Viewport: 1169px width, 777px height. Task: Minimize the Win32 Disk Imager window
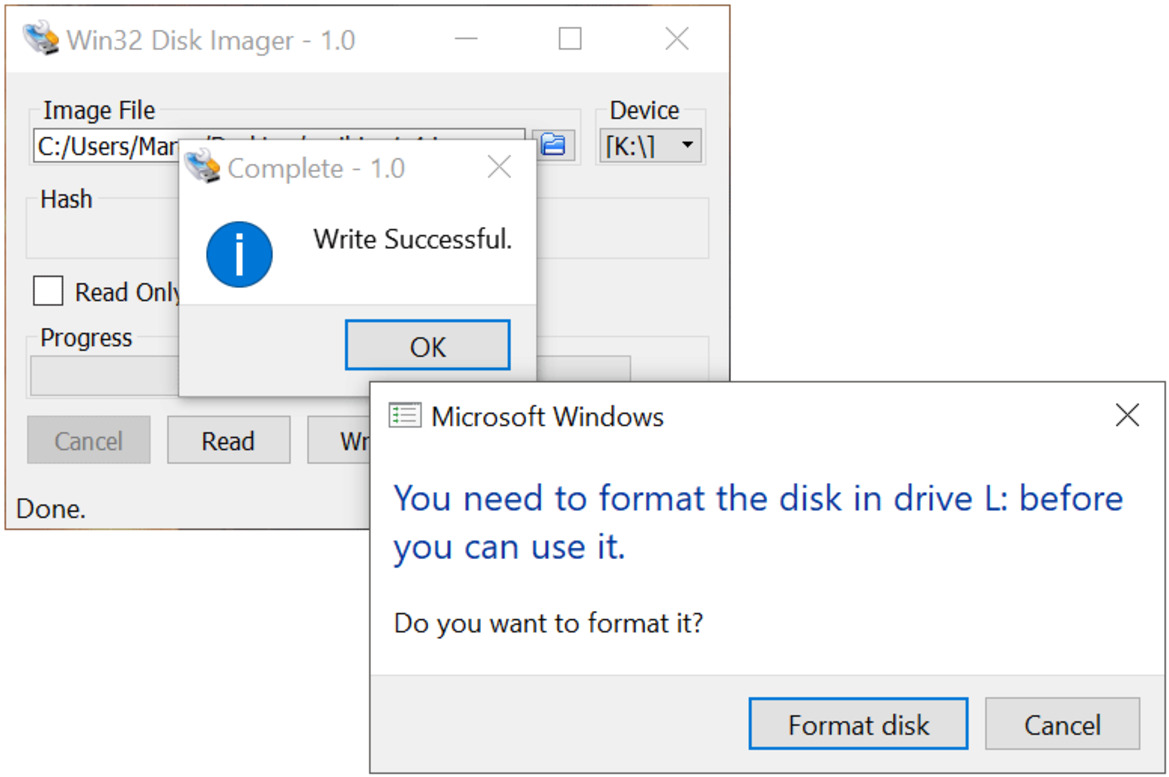pyautogui.click(x=466, y=39)
